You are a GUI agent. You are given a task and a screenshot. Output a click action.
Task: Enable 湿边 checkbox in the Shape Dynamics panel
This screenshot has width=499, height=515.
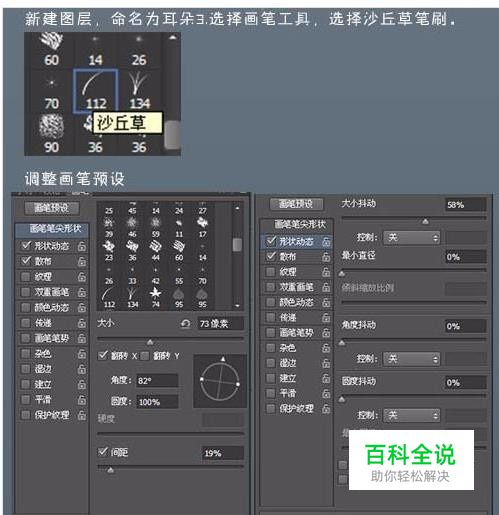(x=271, y=363)
